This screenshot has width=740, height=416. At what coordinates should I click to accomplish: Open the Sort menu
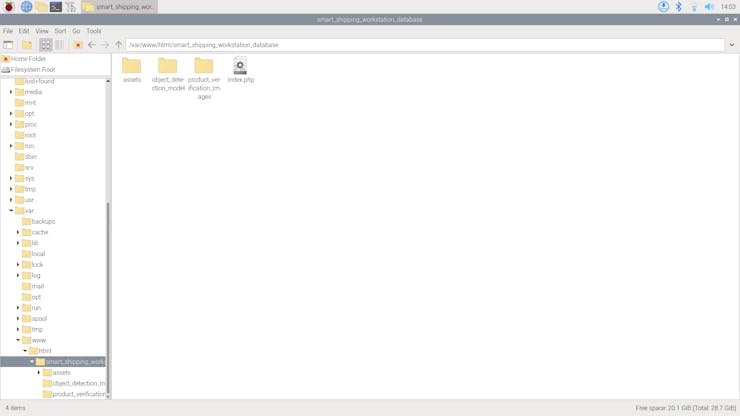(60, 31)
